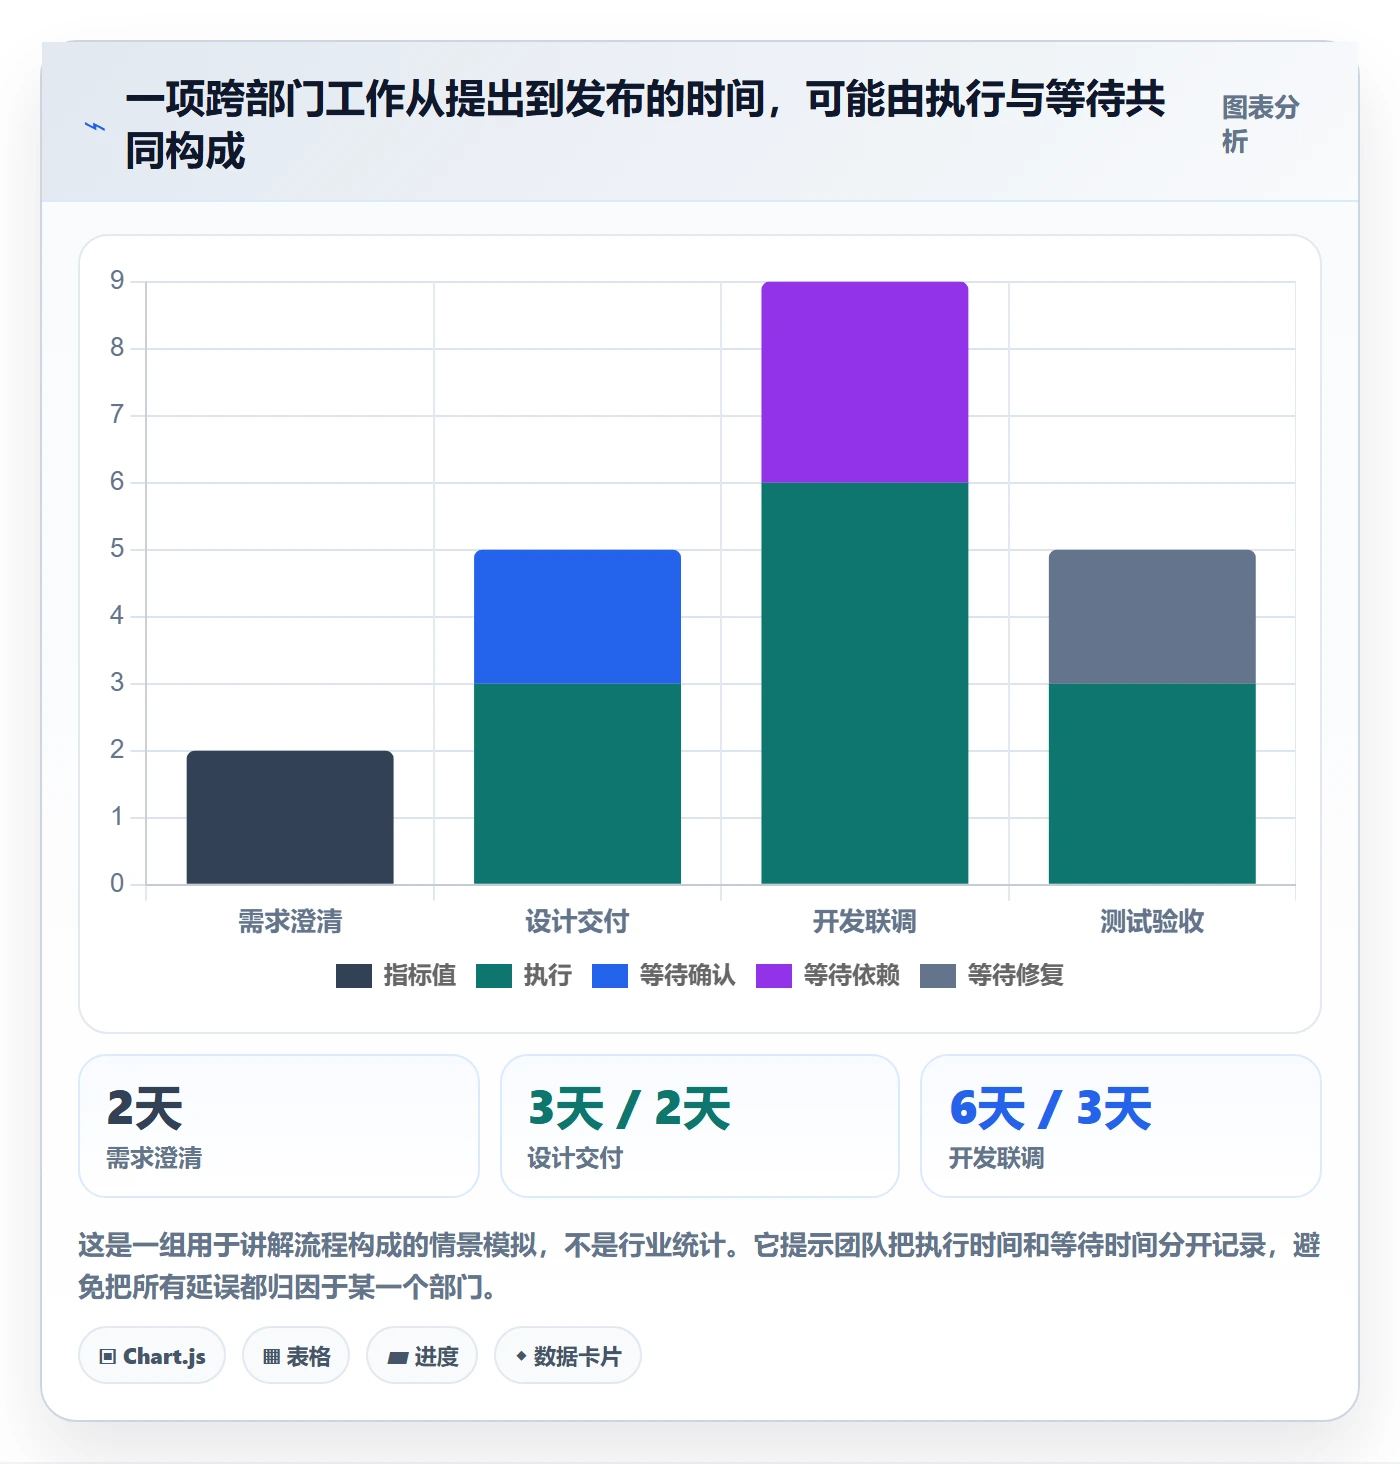
Task: Click the 开发联调 x-axis label
Action: click(x=865, y=921)
